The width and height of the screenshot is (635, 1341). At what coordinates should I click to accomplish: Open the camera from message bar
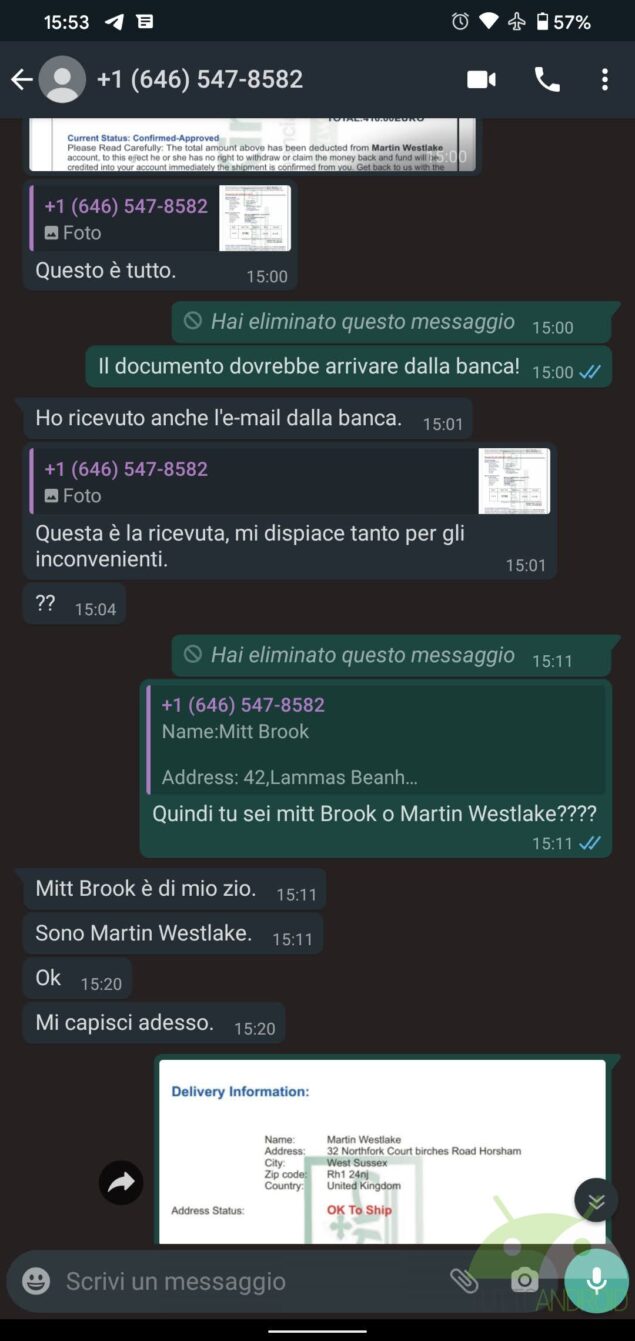coord(524,1281)
